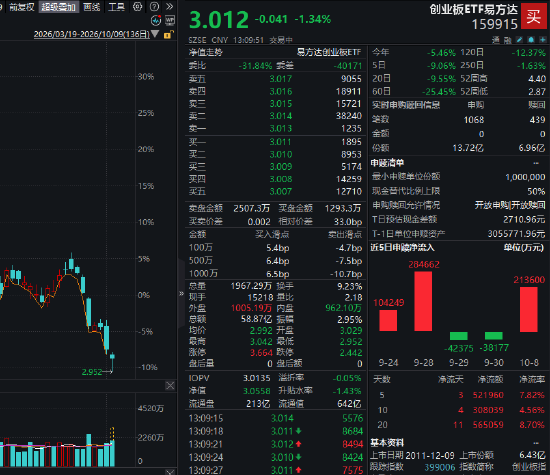Click the 5-day net inflow rate 7.82%
The height and width of the screenshot is (475, 550).
532,395
